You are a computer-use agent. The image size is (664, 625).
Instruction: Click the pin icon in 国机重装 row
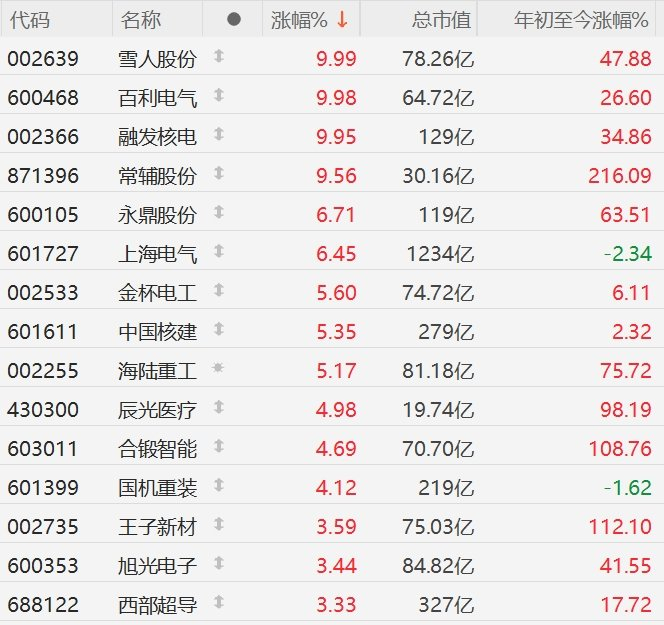[x=219, y=485]
